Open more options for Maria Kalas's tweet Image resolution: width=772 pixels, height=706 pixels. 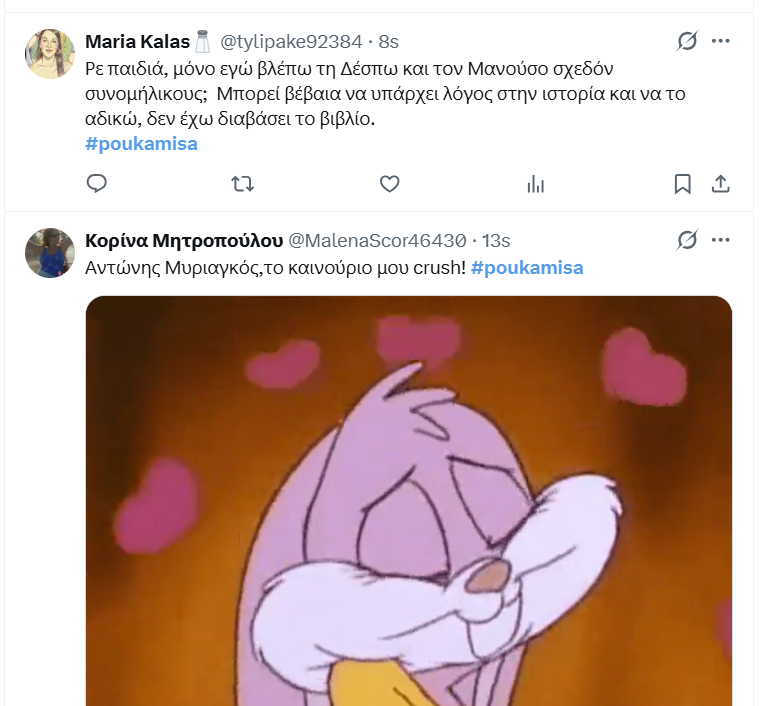coord(720,41)
